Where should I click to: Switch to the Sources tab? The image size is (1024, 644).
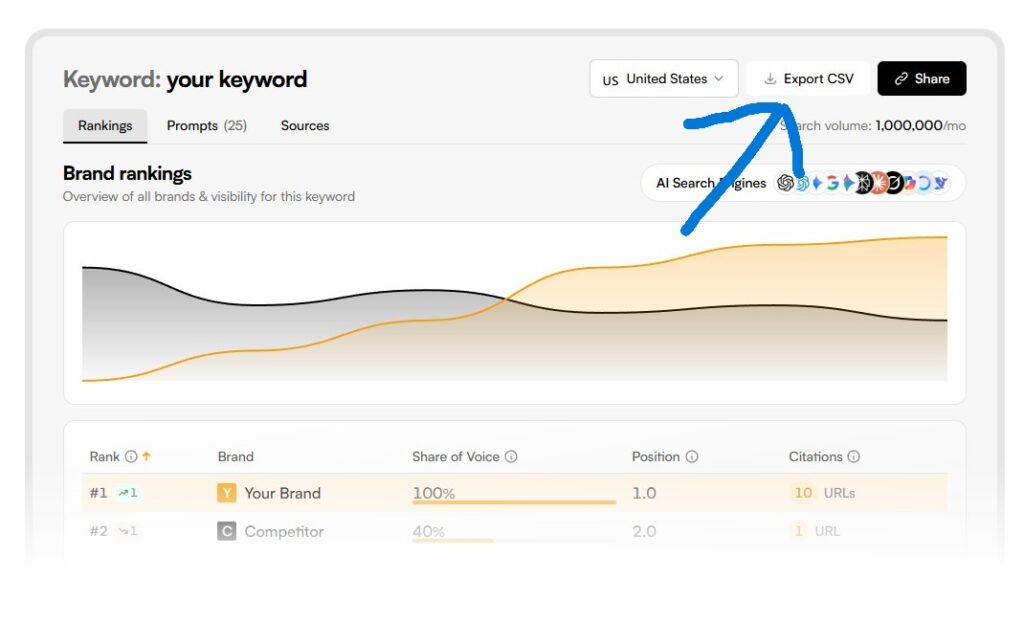pos(305,126)
